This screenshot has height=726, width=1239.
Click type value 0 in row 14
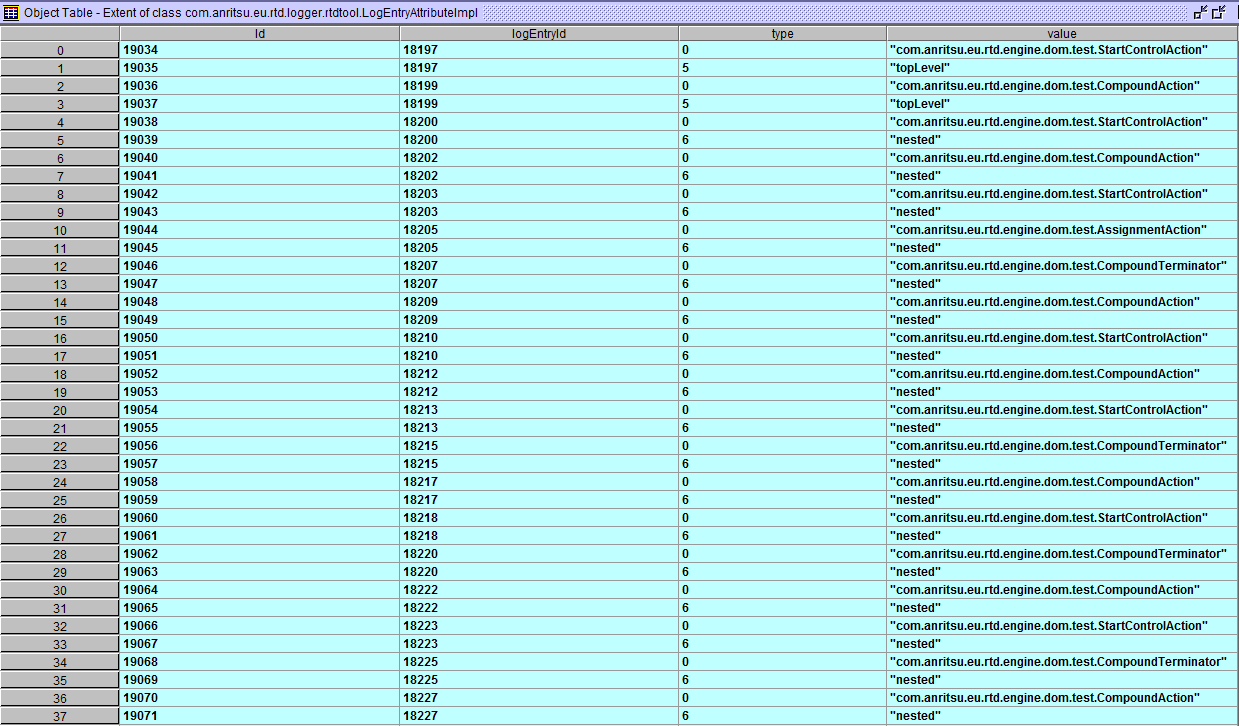click(783, 302)
